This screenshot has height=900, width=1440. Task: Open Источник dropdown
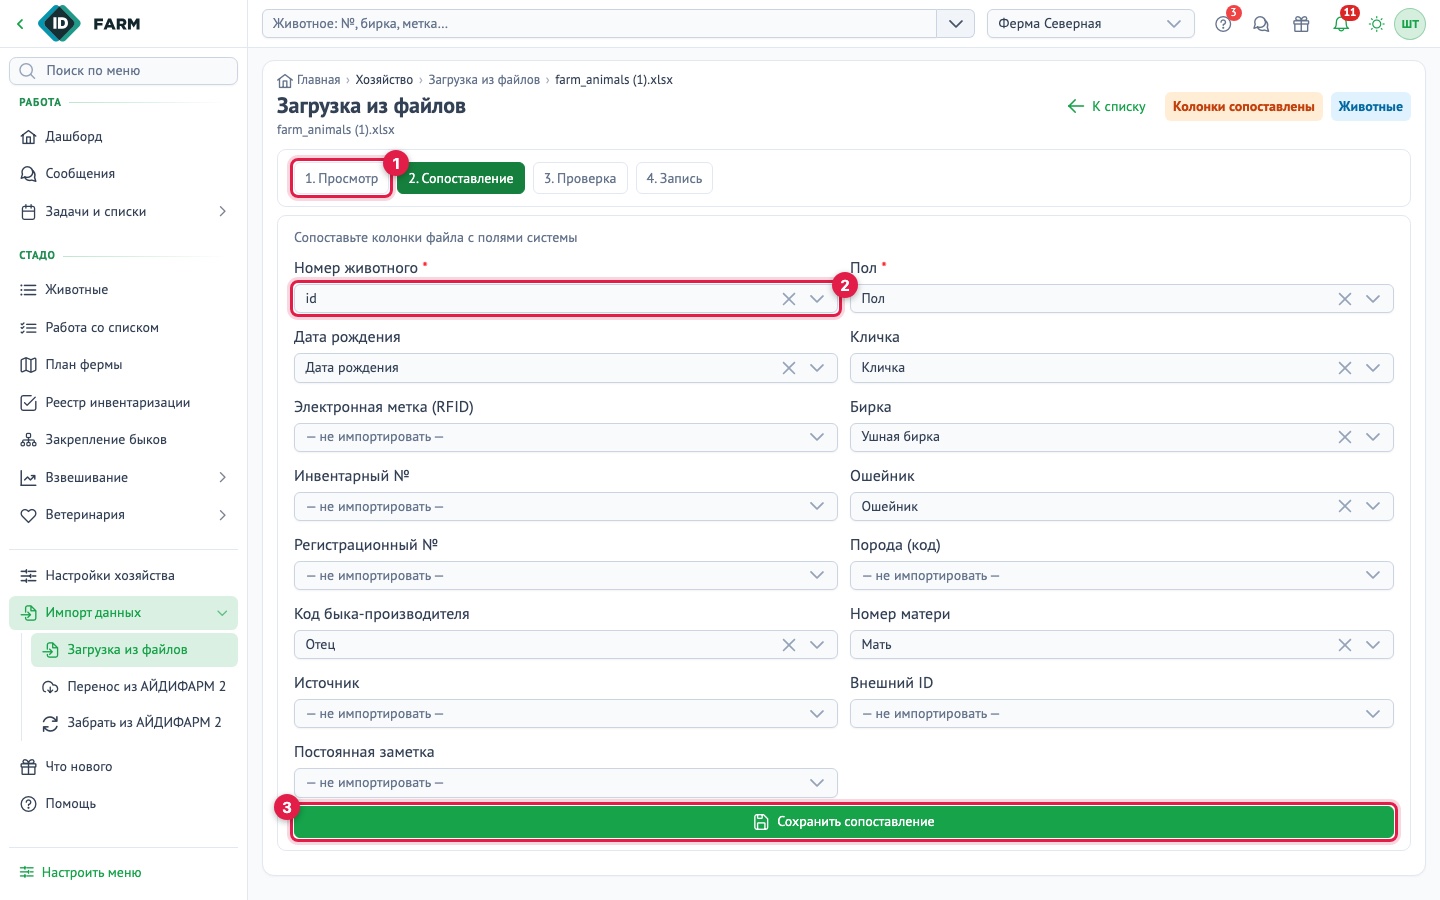[x=565, y=714]
